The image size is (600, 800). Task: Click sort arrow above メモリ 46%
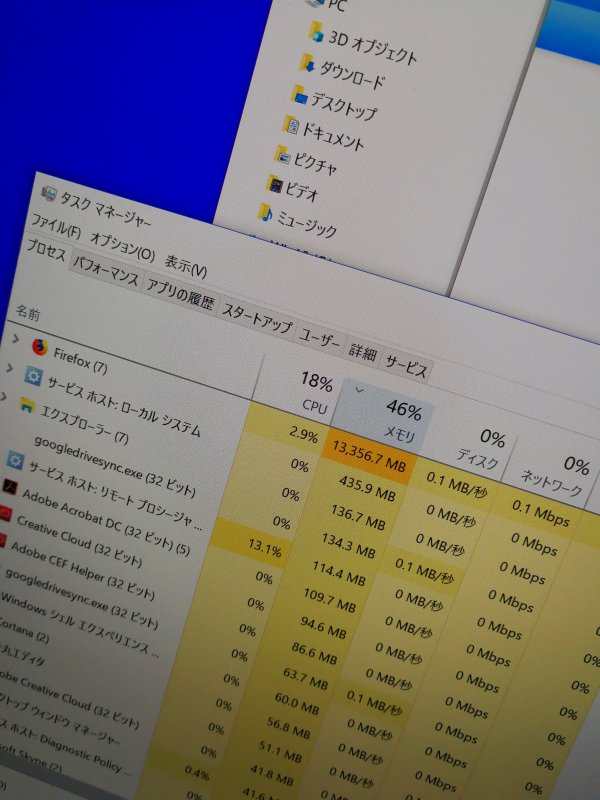(x=360, y=391)
